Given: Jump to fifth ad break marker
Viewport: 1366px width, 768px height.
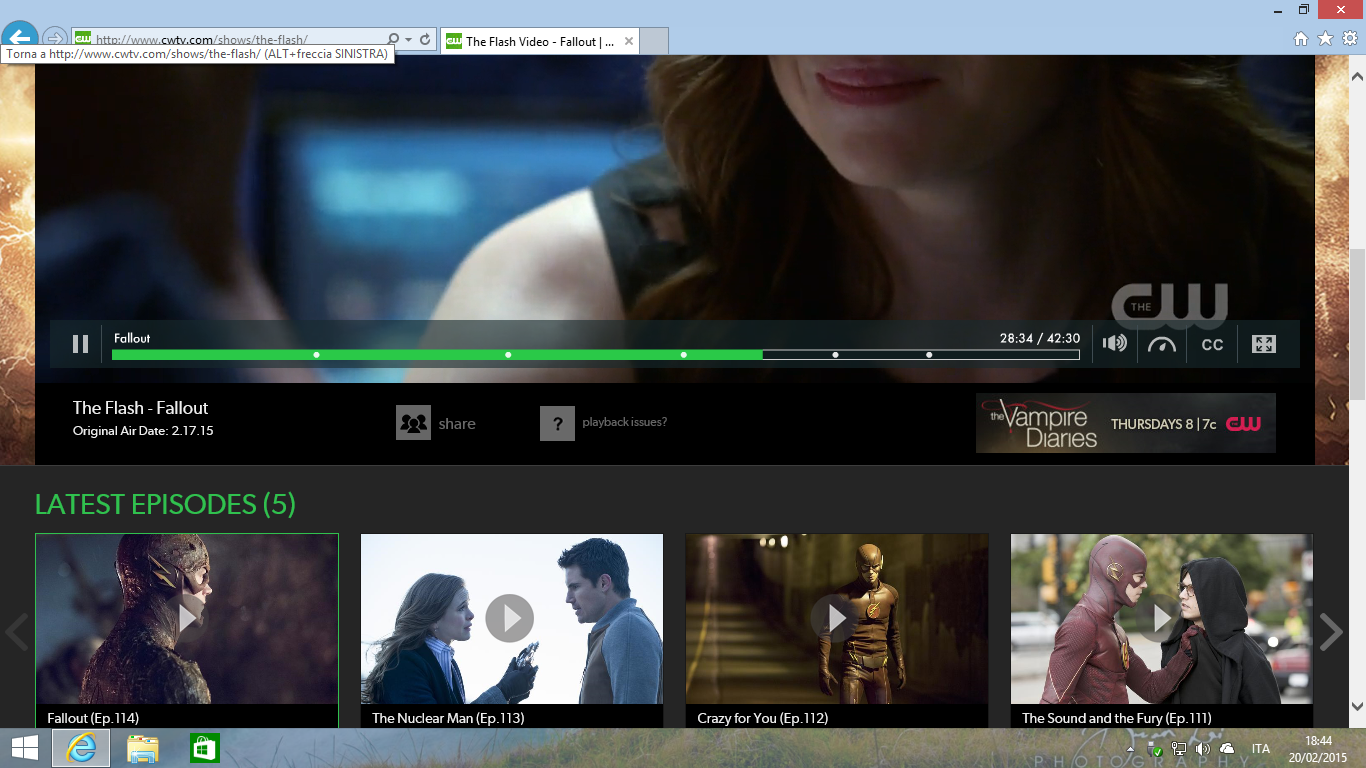Looking at the screenshot, I should [929, 355].
